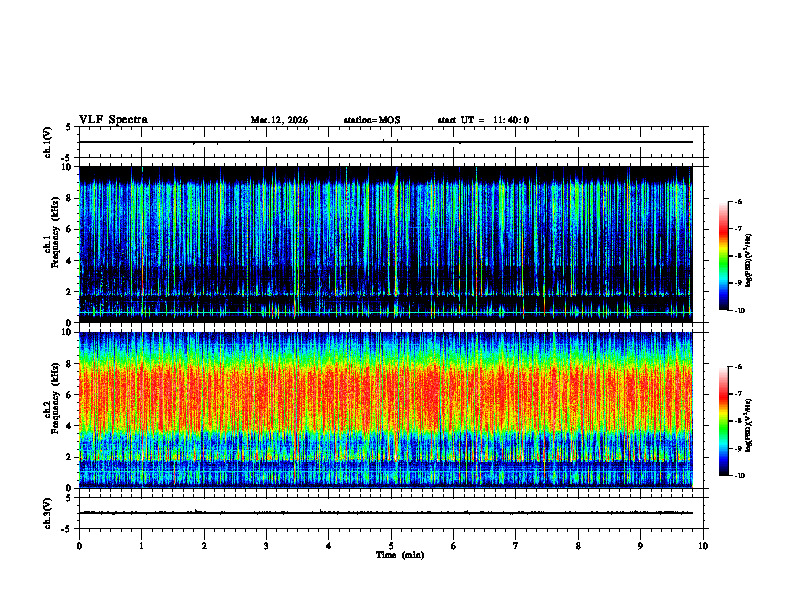Click the "ch.1(V)" waveform axis label
This screenshot has width=792, height=612.
pyautogui.click(x=48, y=142)
